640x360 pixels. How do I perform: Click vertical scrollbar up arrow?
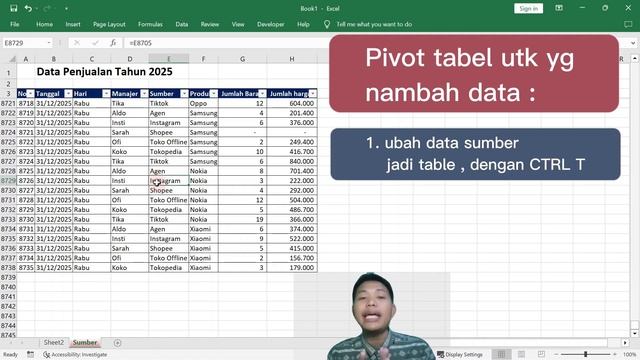(x=635, y=59)
